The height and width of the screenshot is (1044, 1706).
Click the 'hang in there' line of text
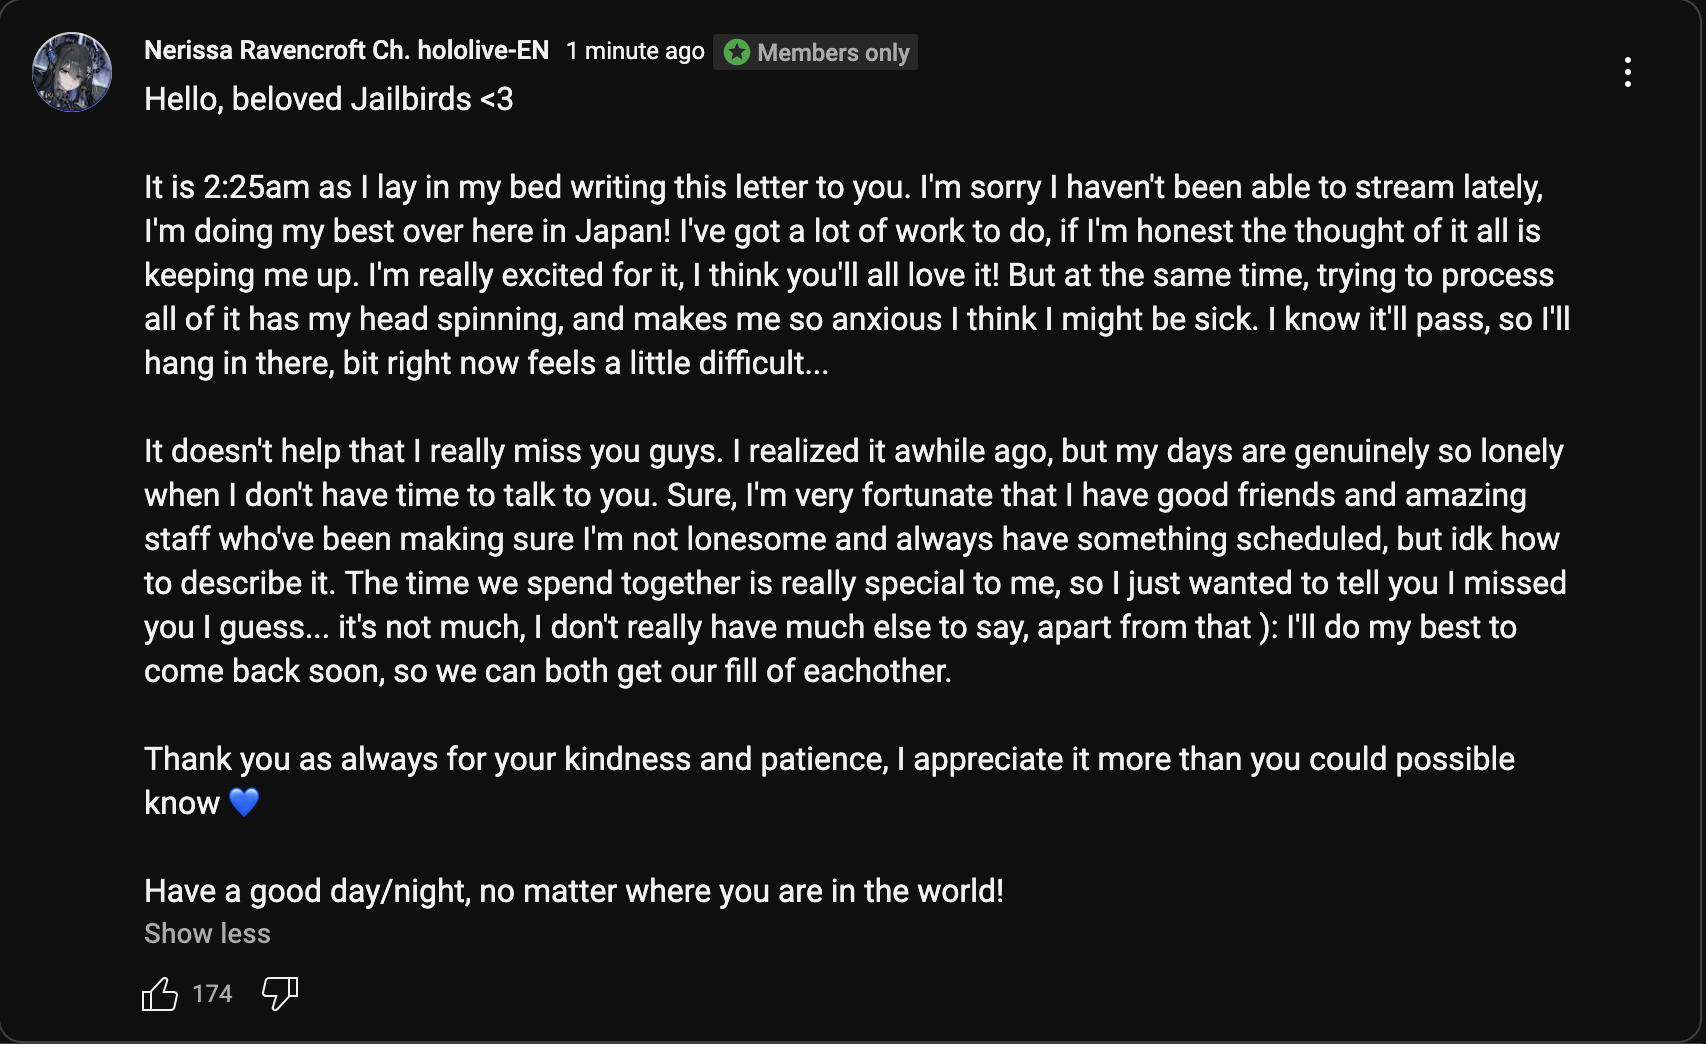486,363
